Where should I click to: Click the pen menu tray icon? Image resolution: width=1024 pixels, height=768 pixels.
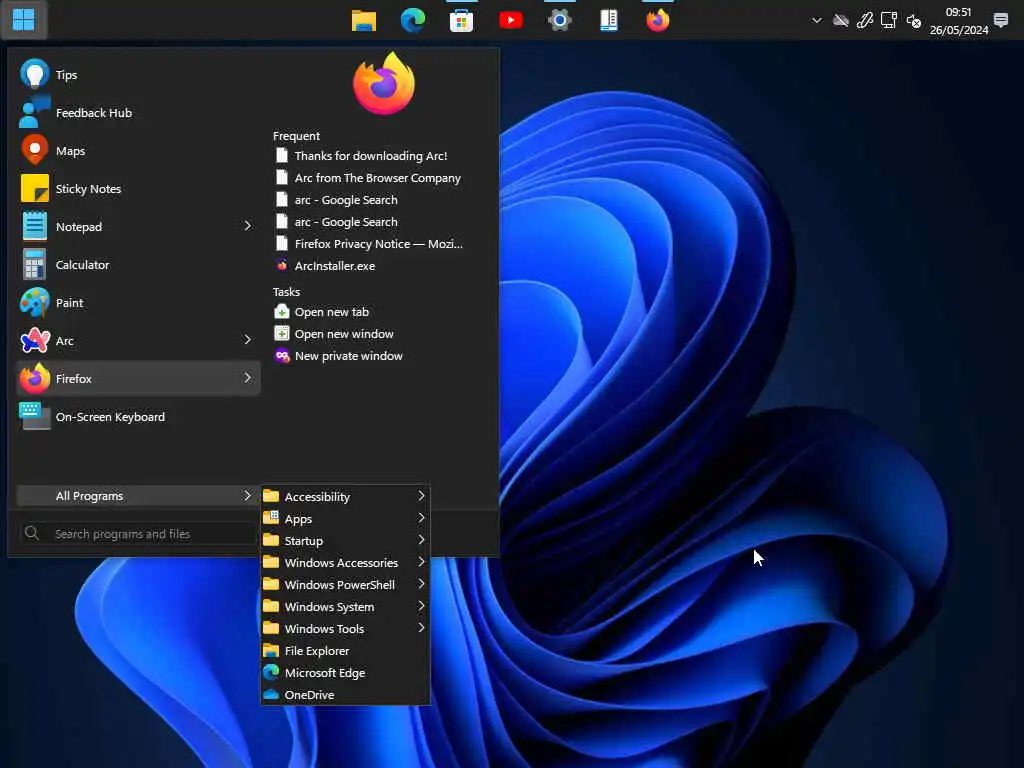coord(865,20)
